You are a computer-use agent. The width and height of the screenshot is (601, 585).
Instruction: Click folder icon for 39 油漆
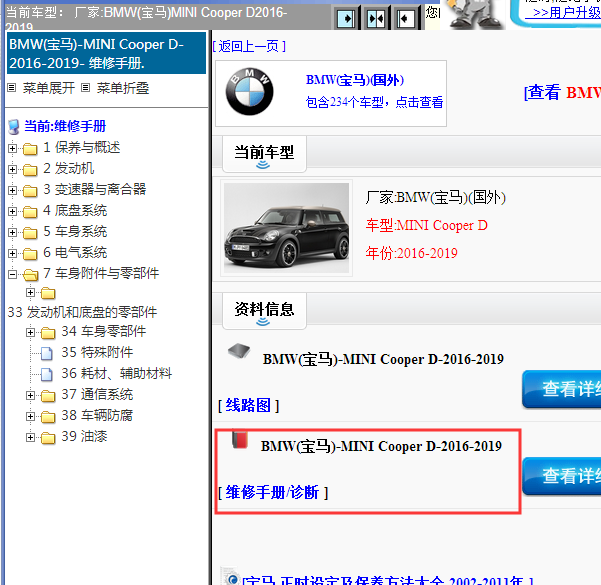[48, 438]
